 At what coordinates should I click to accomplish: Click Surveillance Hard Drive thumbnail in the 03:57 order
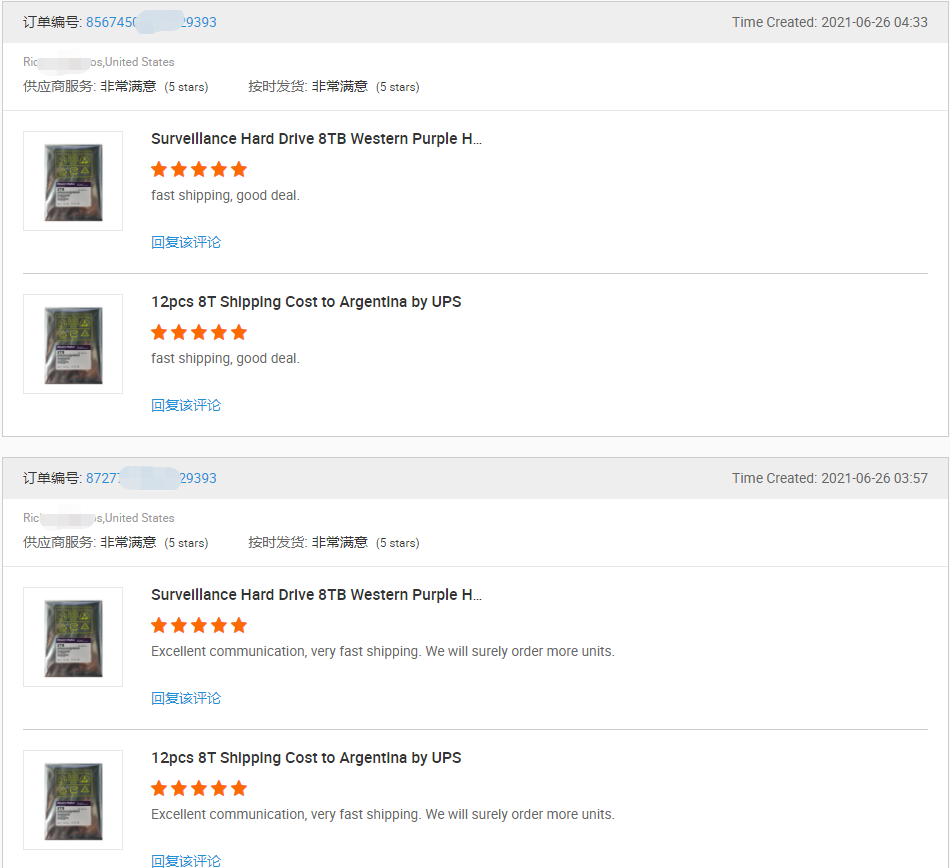pos(73,637)
